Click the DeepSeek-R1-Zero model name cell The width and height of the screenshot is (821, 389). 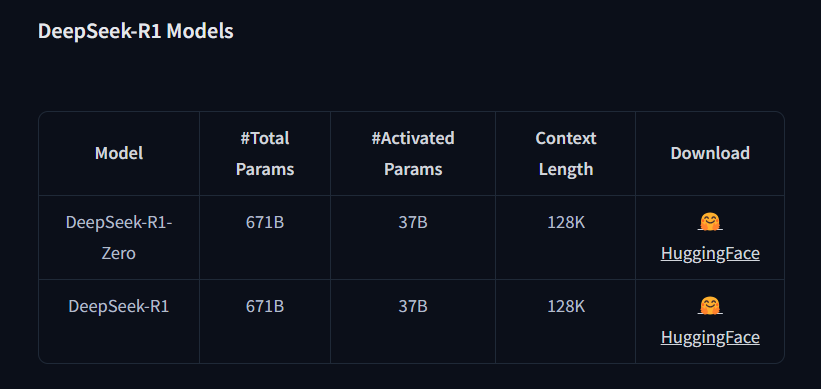pos(119,238)
